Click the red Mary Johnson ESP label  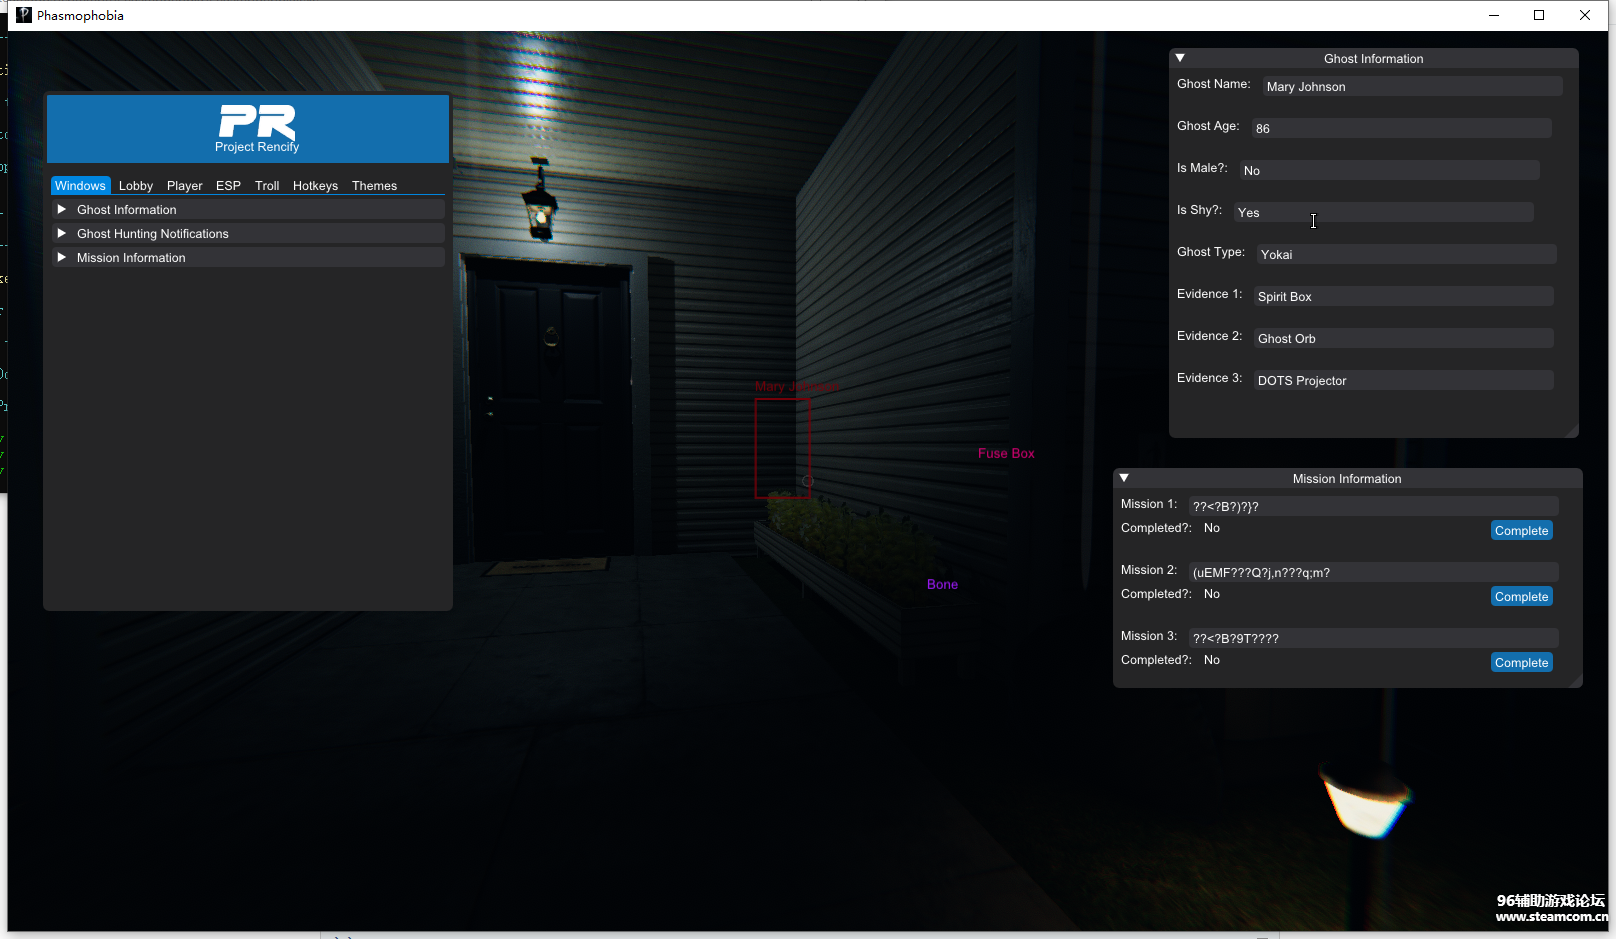tap(796, 387)
